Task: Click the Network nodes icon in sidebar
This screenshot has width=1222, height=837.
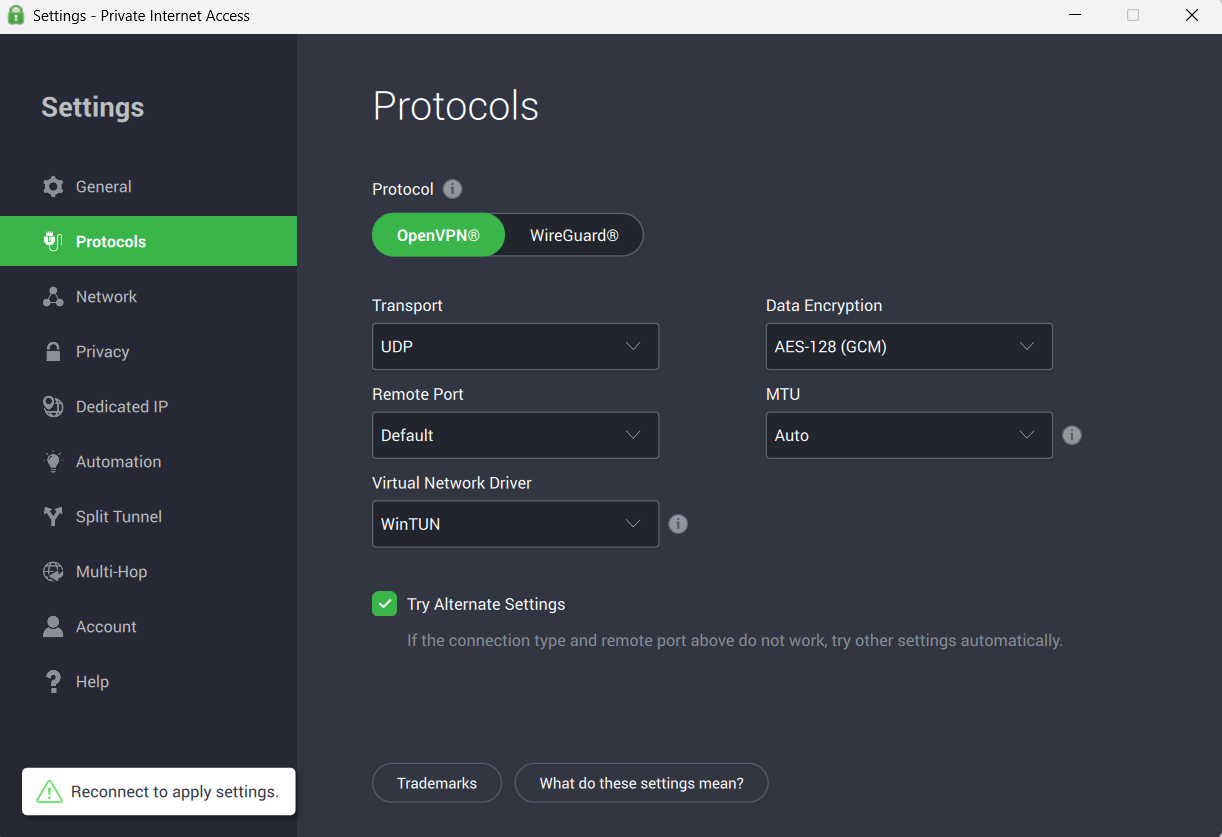Action: 53,297
